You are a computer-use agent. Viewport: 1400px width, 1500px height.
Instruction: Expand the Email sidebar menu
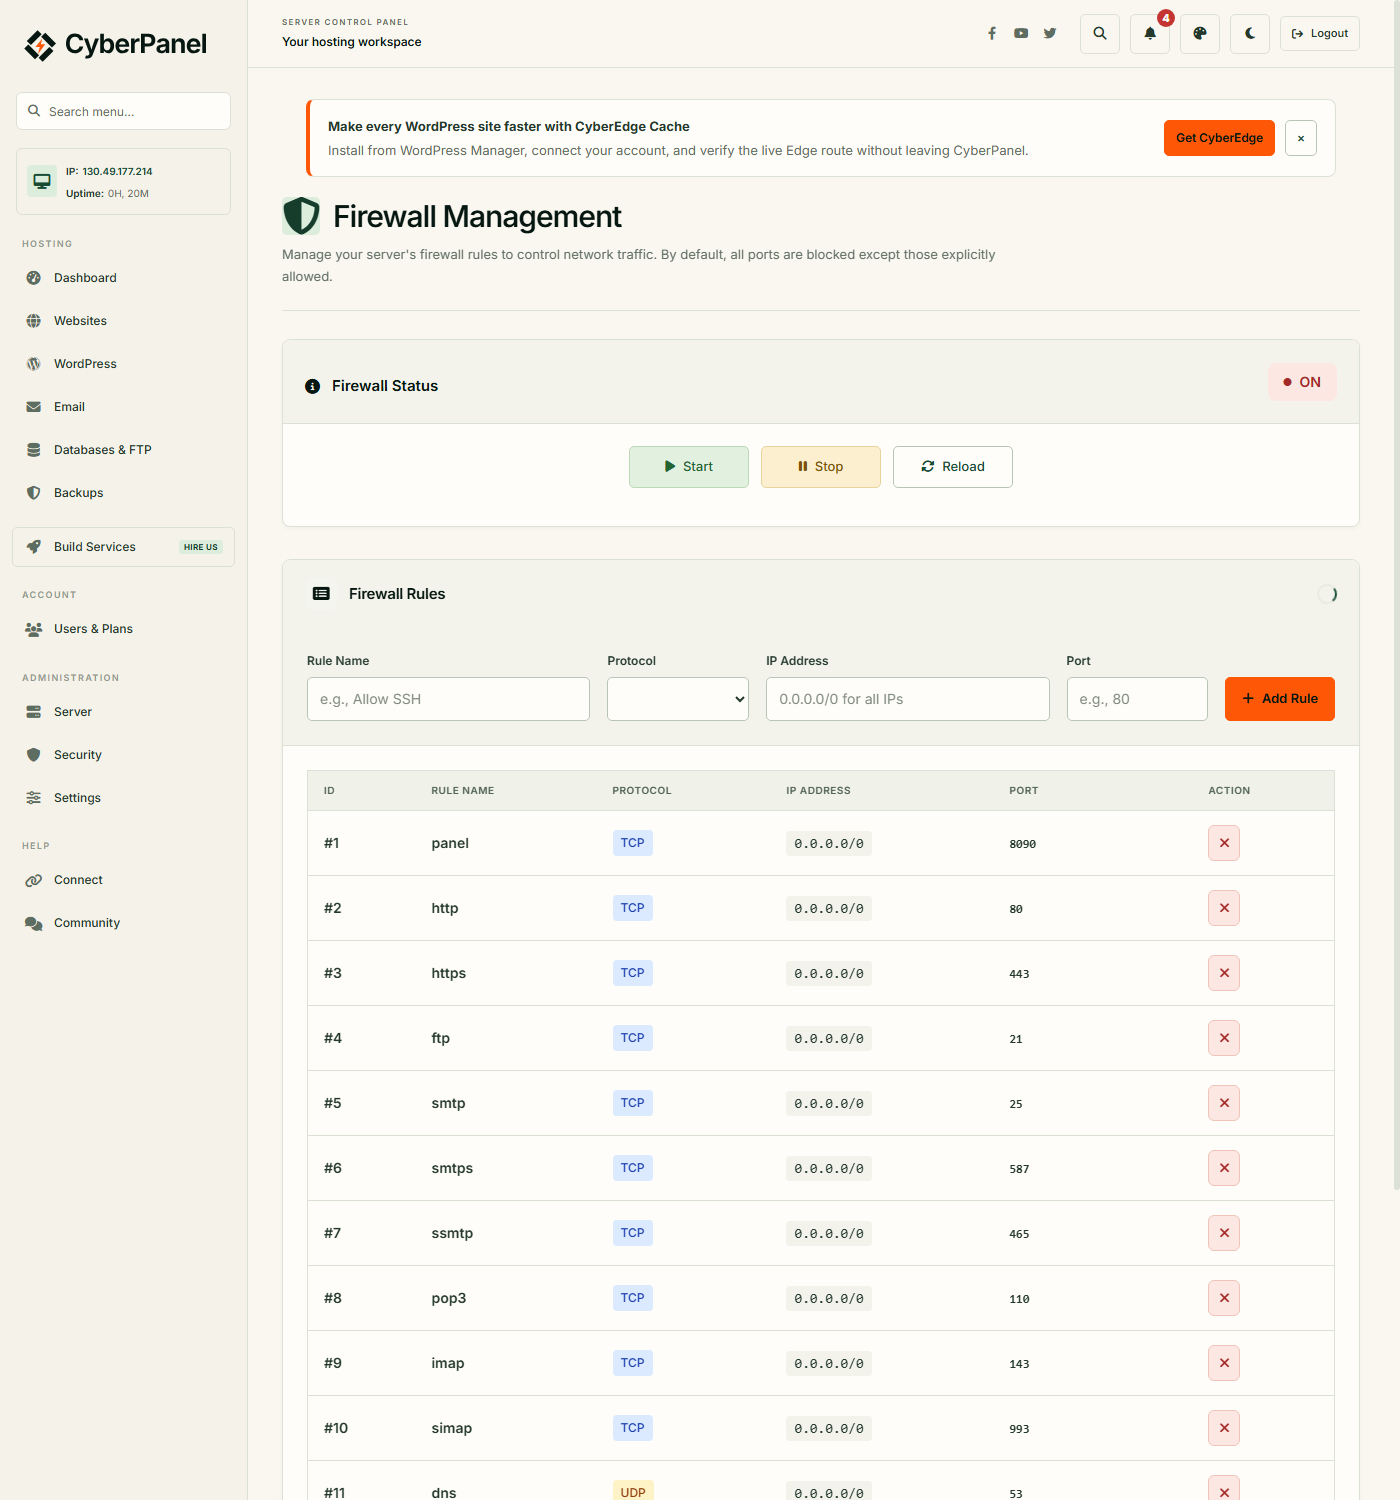click(x=123, y=407)
